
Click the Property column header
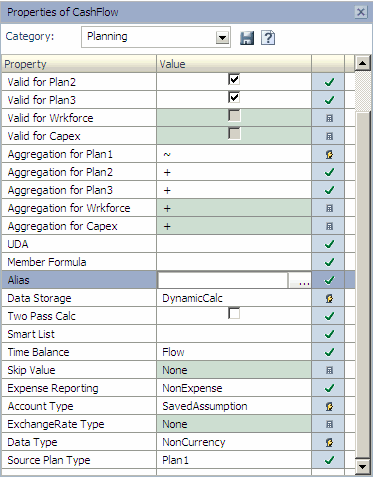79,64
